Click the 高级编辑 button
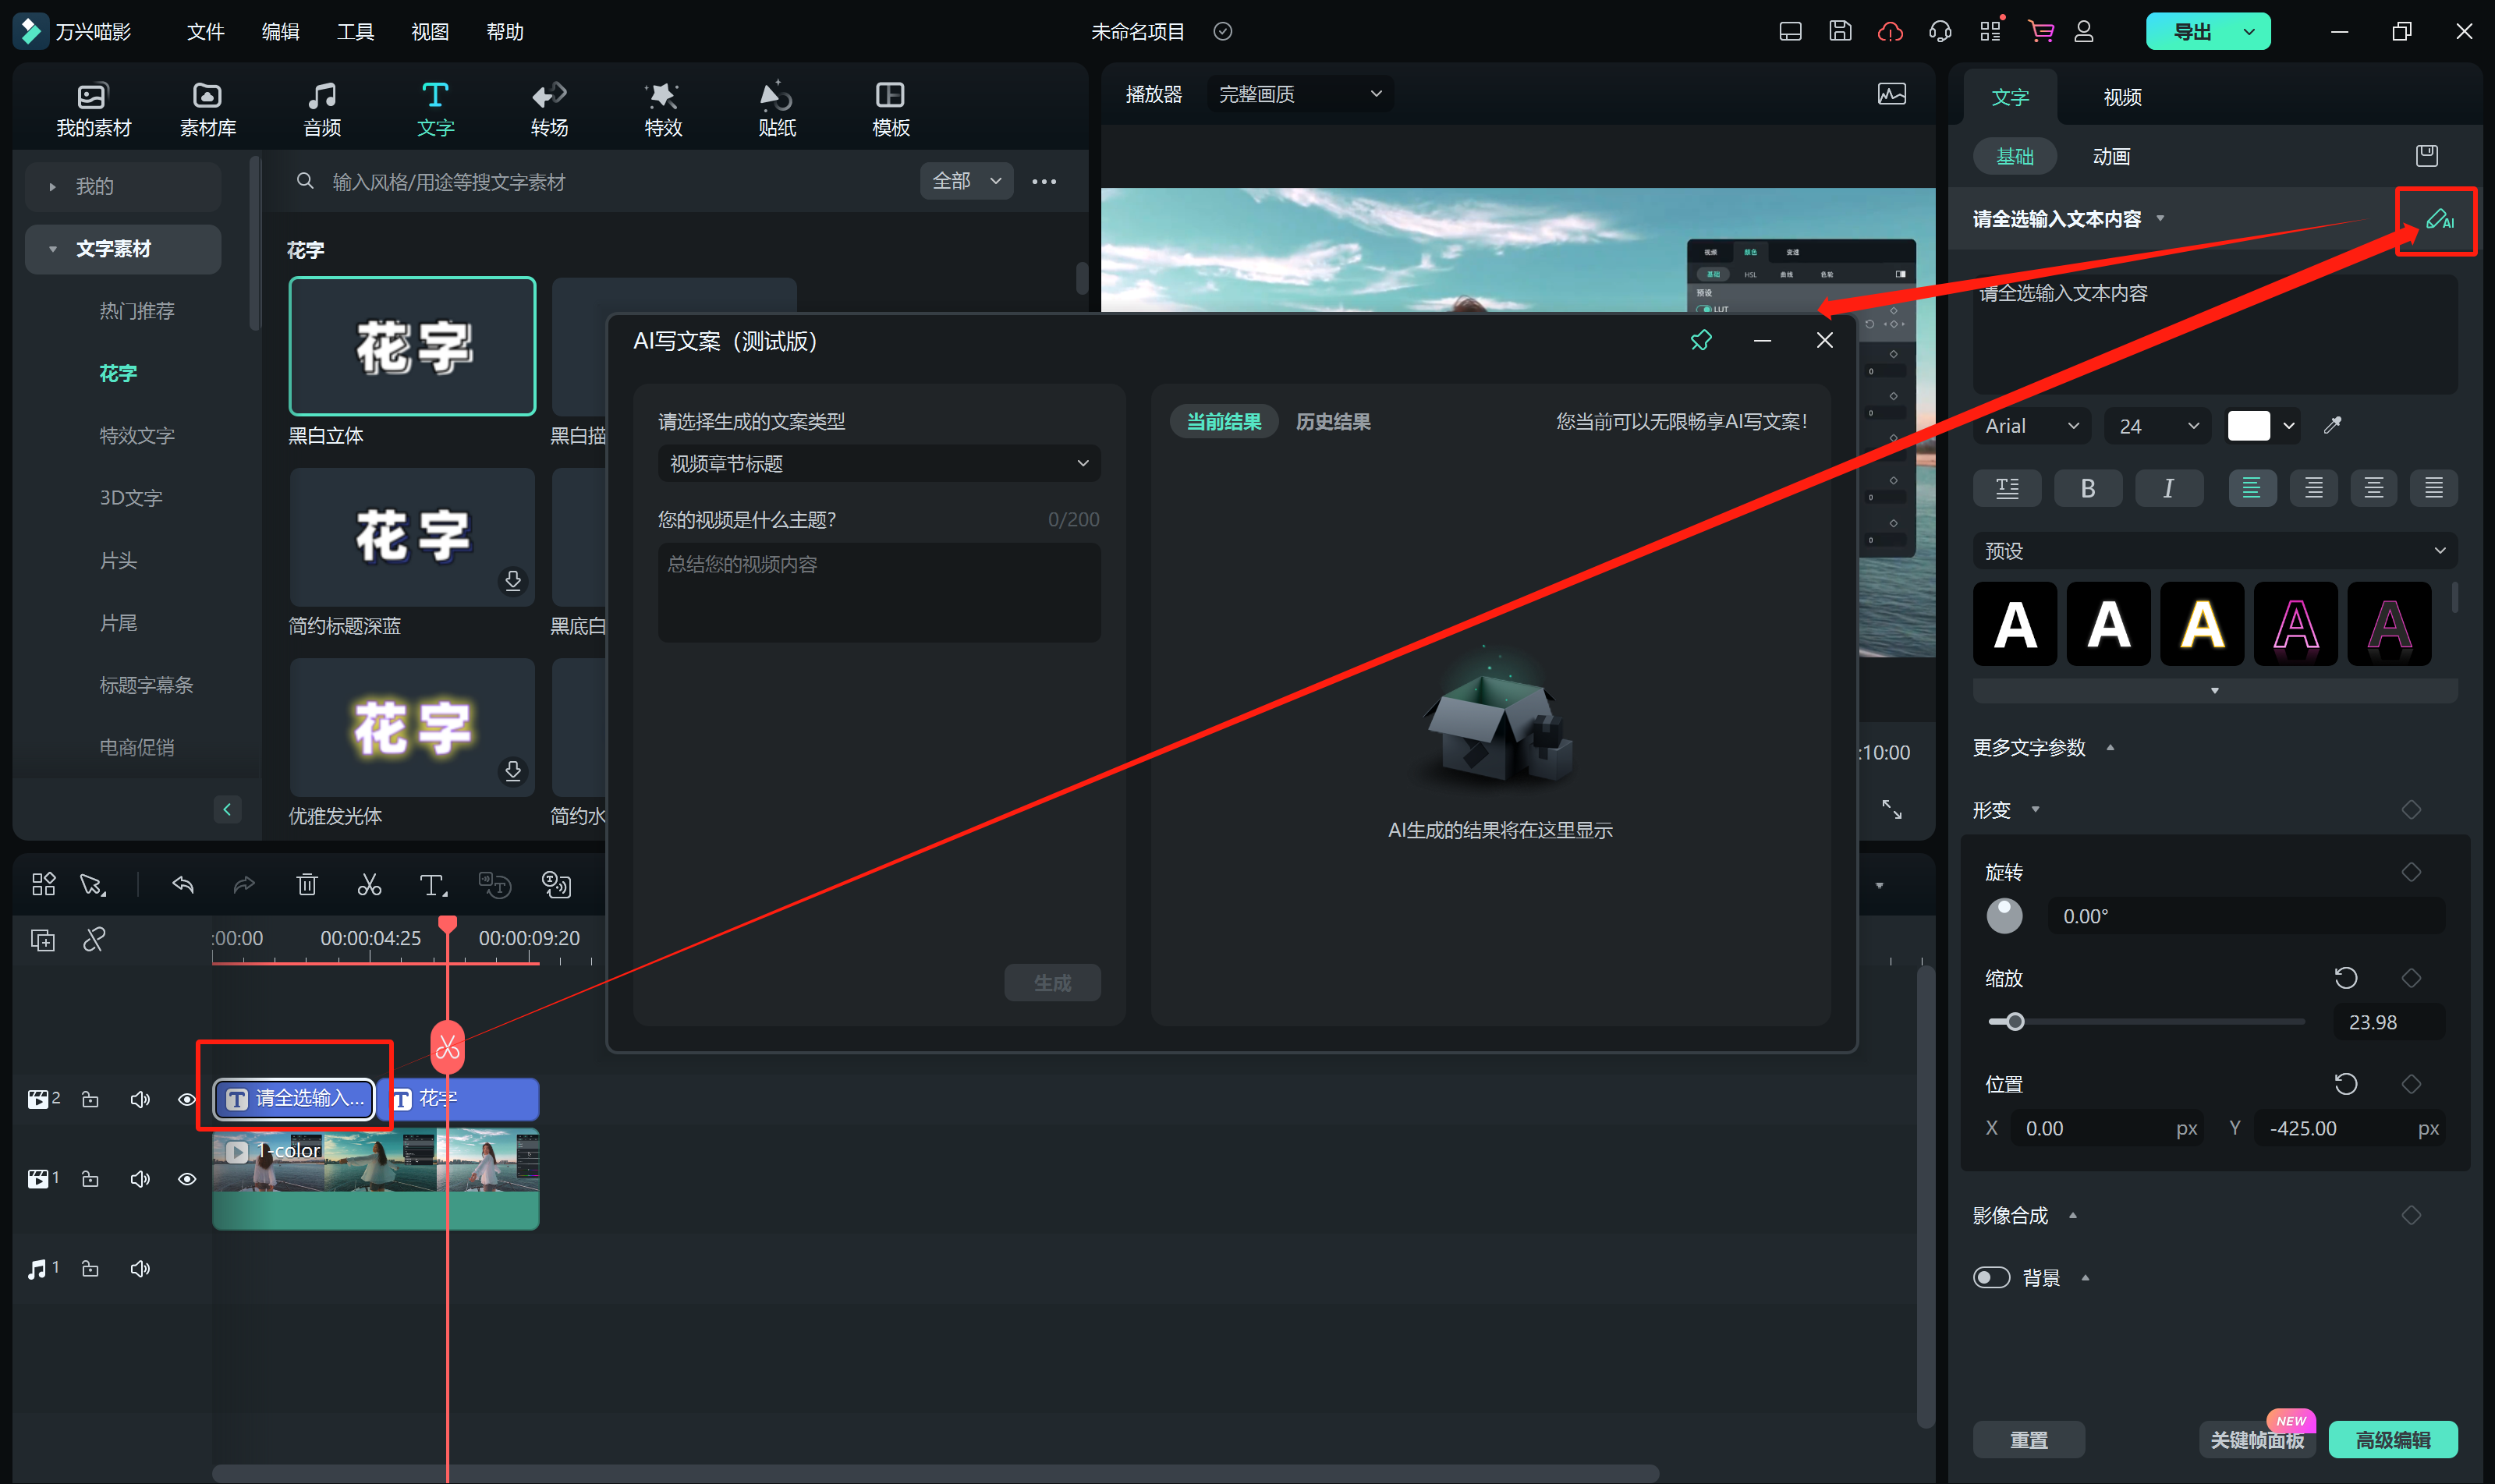The width and height of the screenshot is (2495, 1484). click(x=2392, y=1440)
